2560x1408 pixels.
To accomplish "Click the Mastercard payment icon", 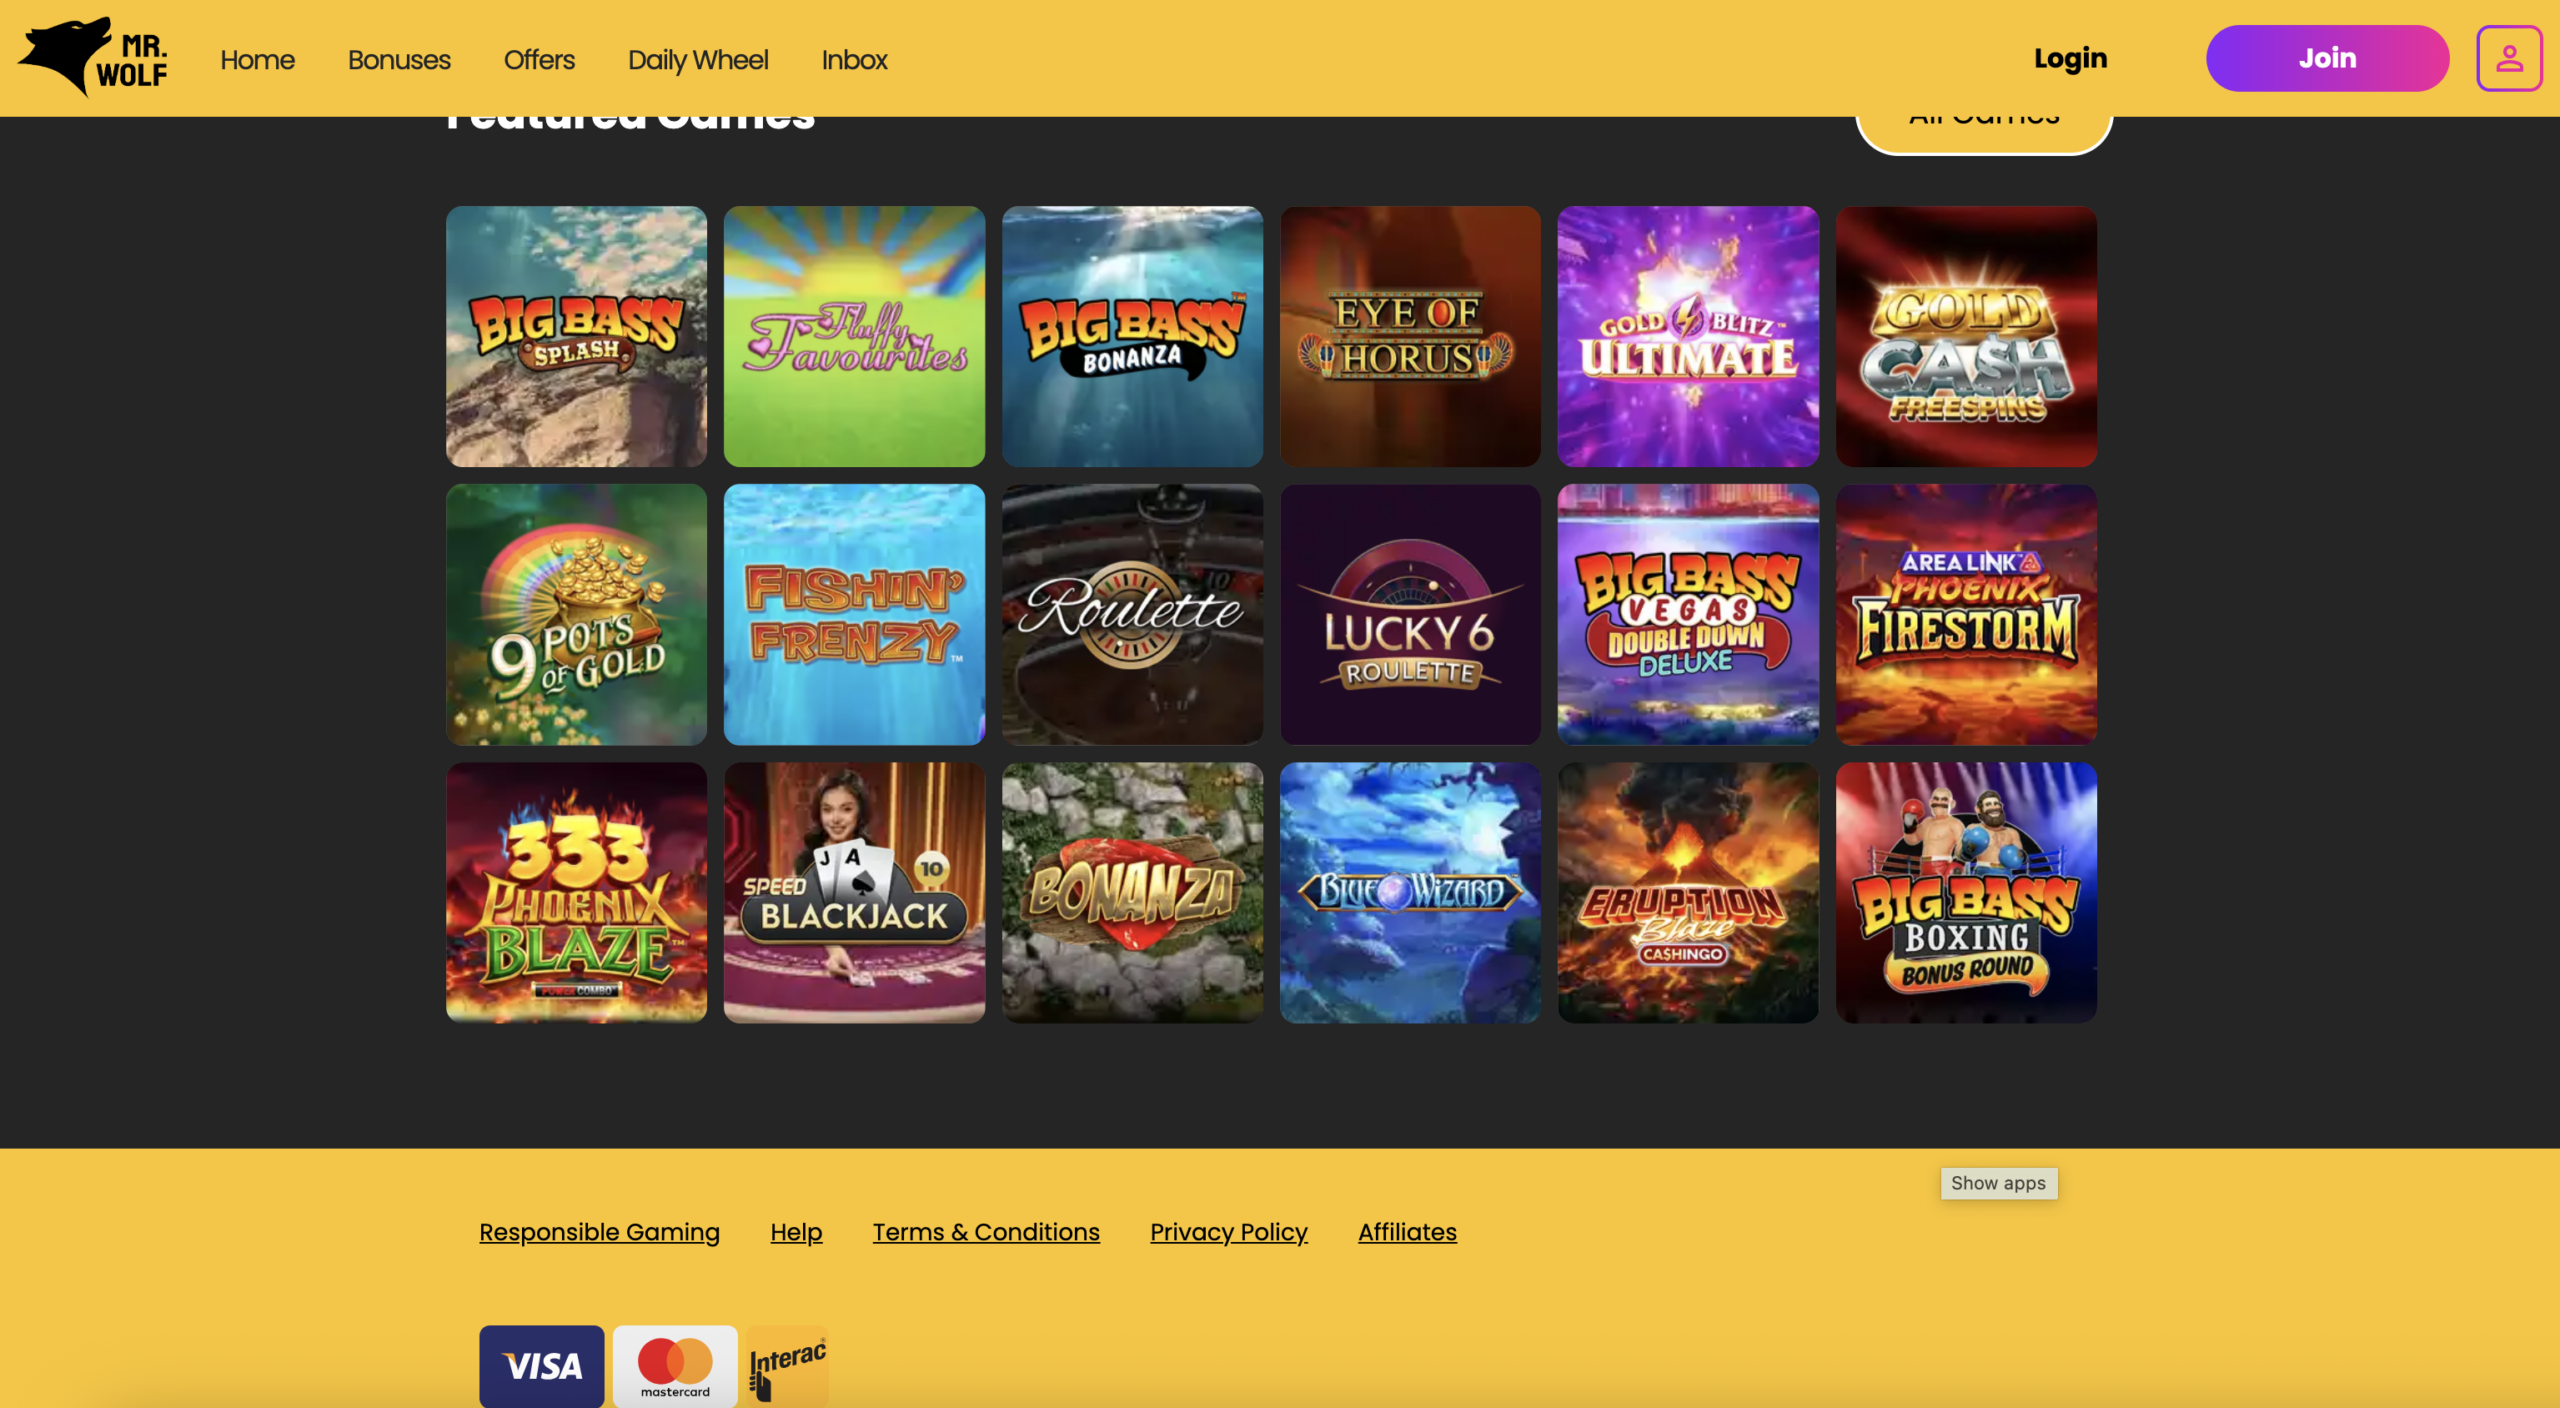I will (675, 1365).
